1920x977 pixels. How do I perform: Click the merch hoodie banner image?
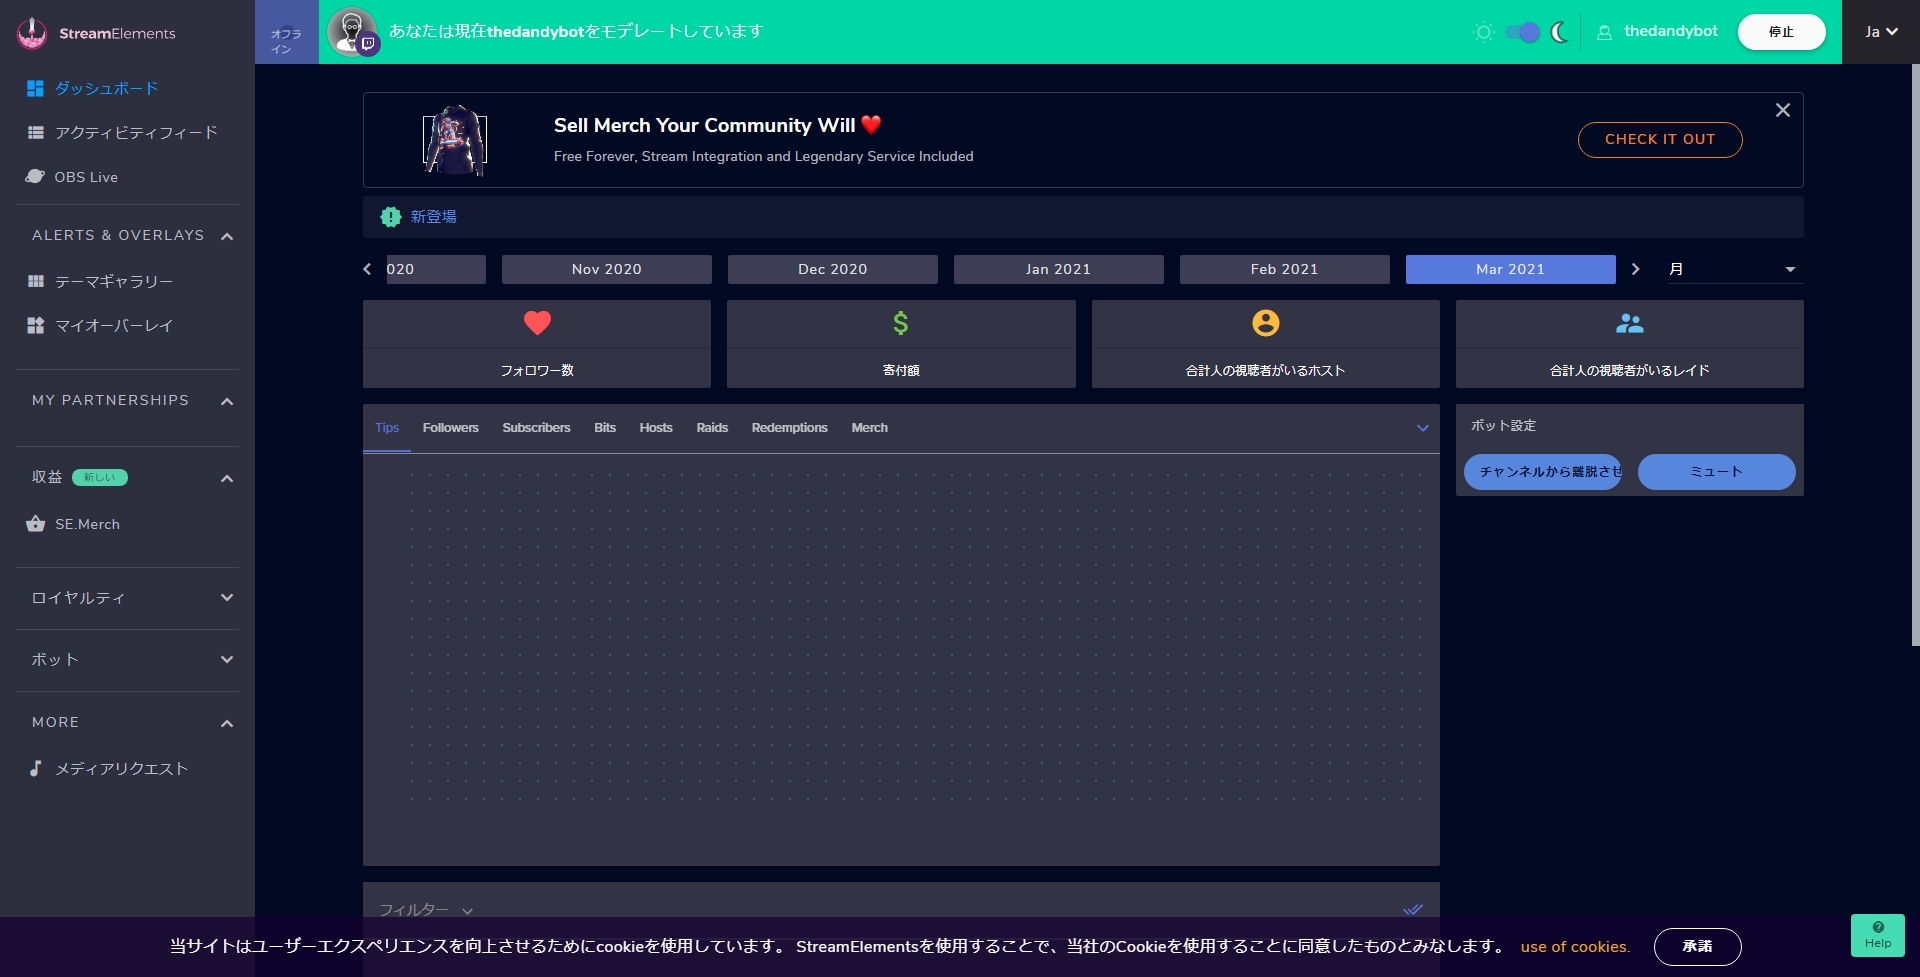(x=454, y=139)
